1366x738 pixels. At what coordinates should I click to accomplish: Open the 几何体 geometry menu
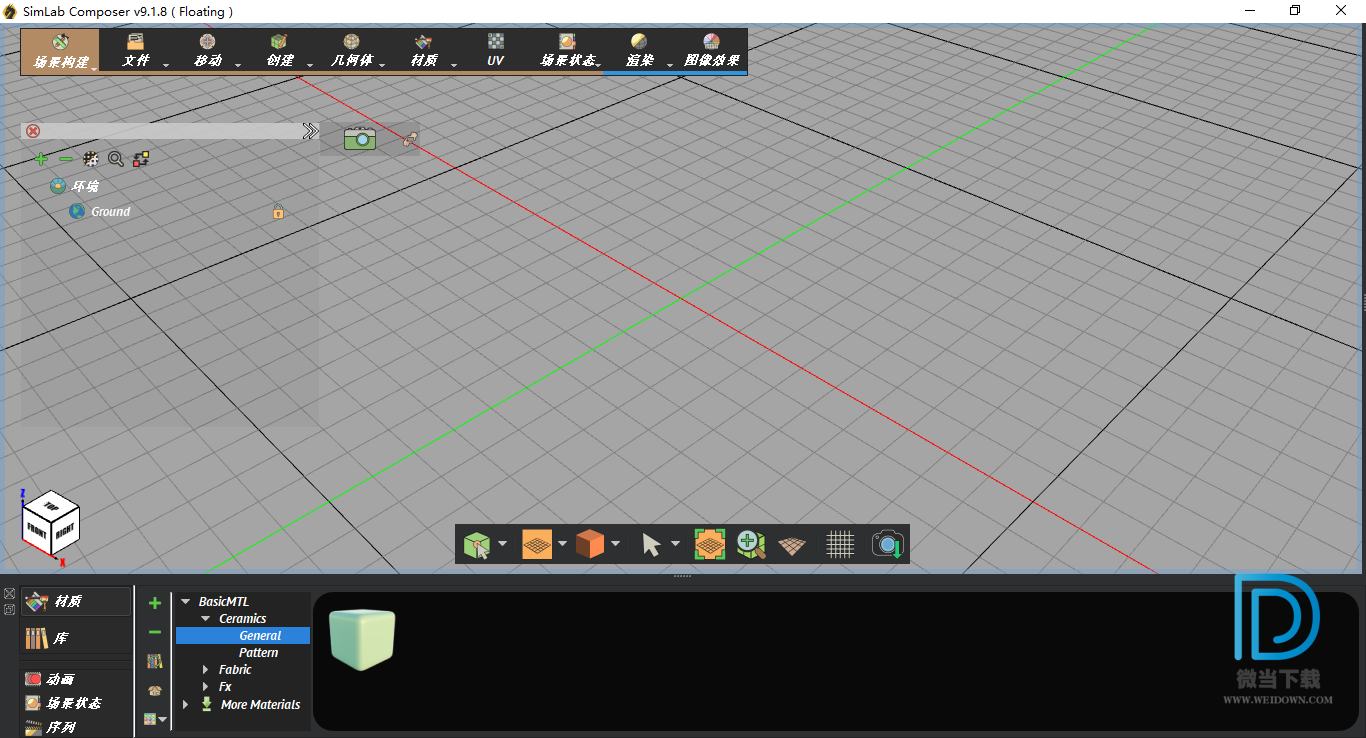click(x=352, y=51)
